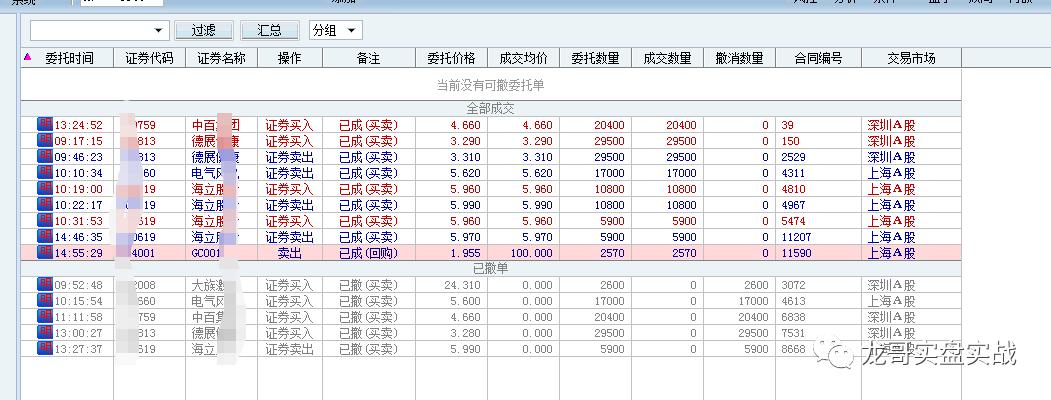Open the empty filter combo box
The image size is (1051, 400).
tap(99, 30)
